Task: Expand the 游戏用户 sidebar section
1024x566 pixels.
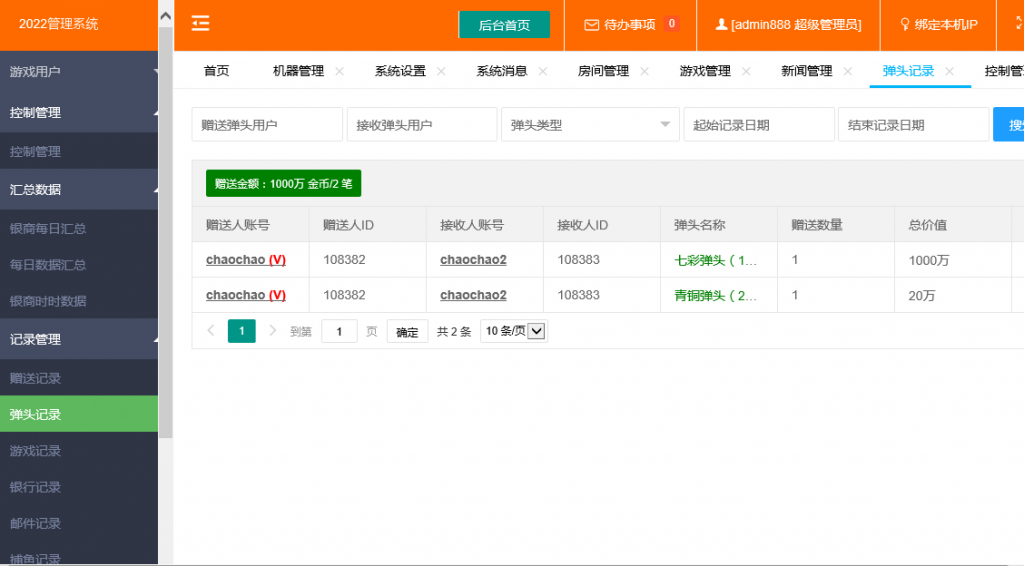Action: [79, 72]
